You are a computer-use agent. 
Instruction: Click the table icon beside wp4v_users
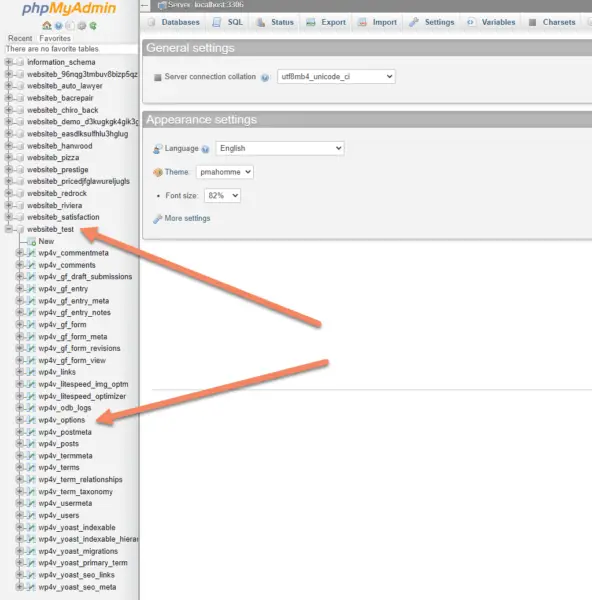point(31,515)
